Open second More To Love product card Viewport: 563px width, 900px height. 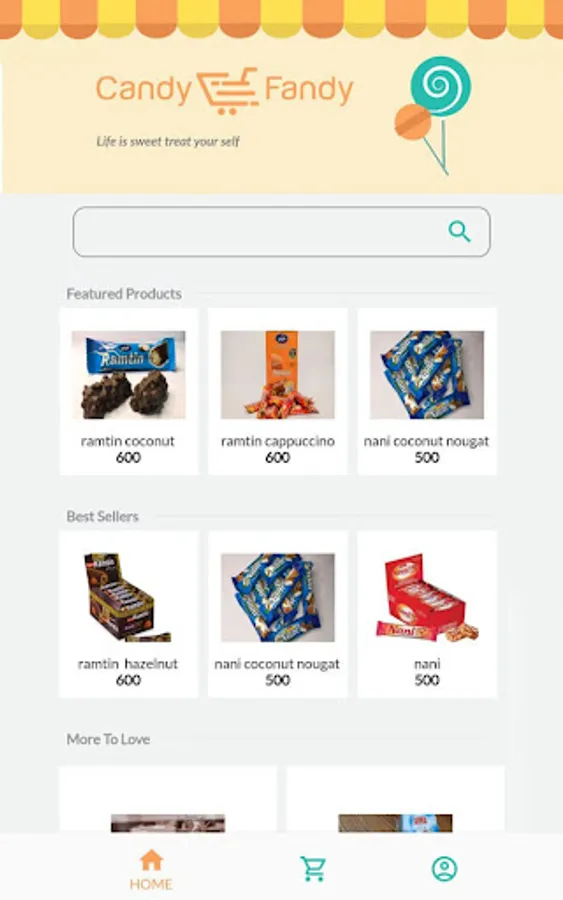[x=395, y=799]
